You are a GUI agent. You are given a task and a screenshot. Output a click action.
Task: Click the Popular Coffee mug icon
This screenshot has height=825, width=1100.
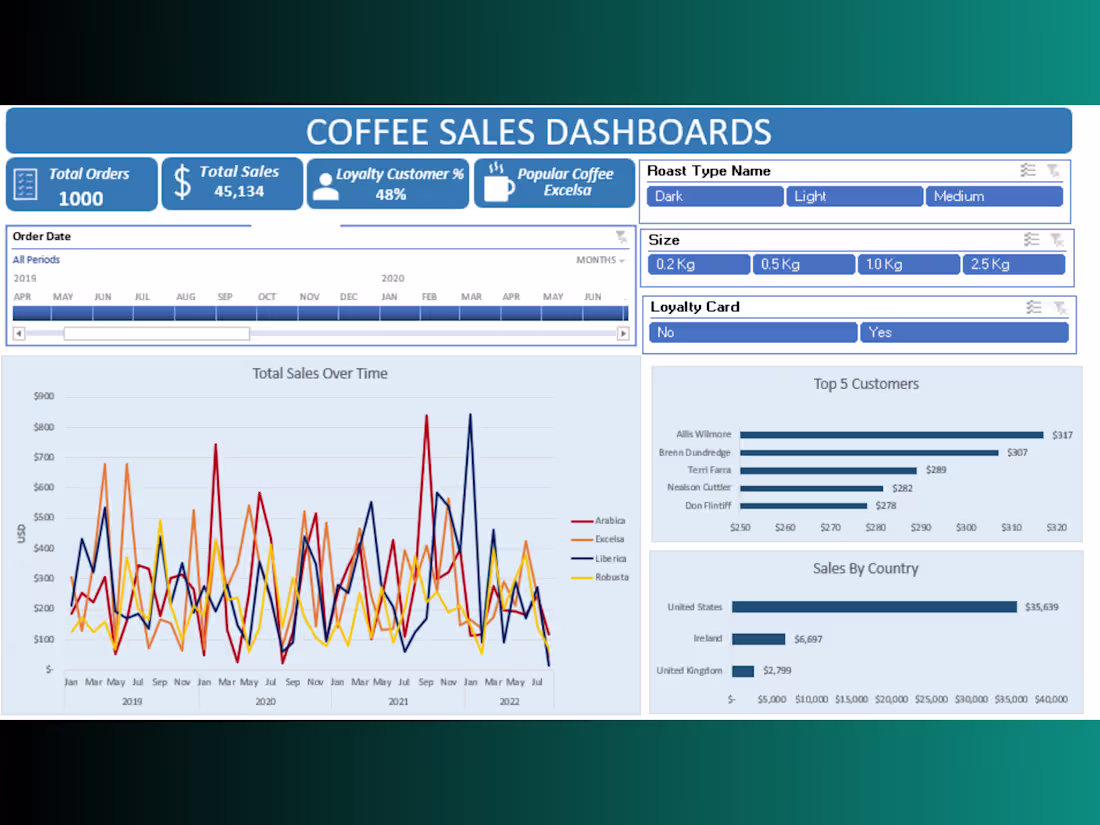tap(499, 182)
